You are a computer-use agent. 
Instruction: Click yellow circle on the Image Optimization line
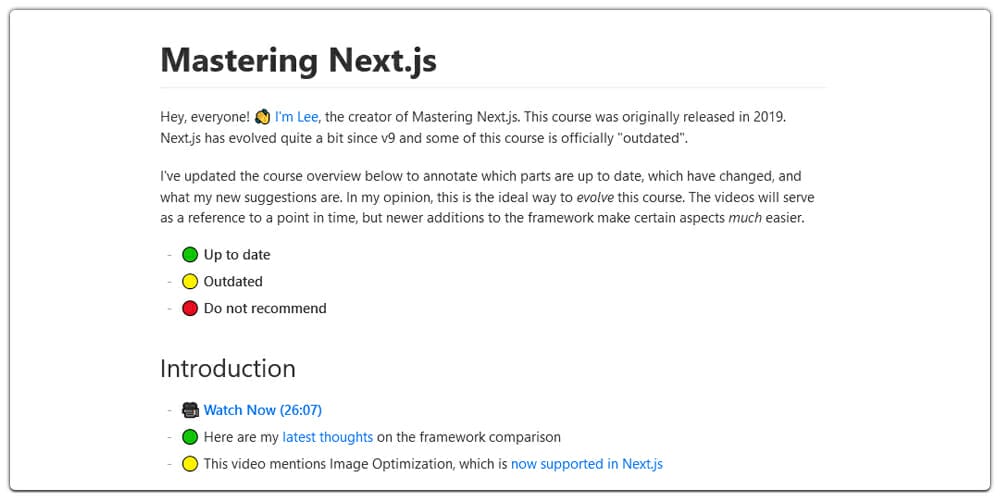pos(190,464)
